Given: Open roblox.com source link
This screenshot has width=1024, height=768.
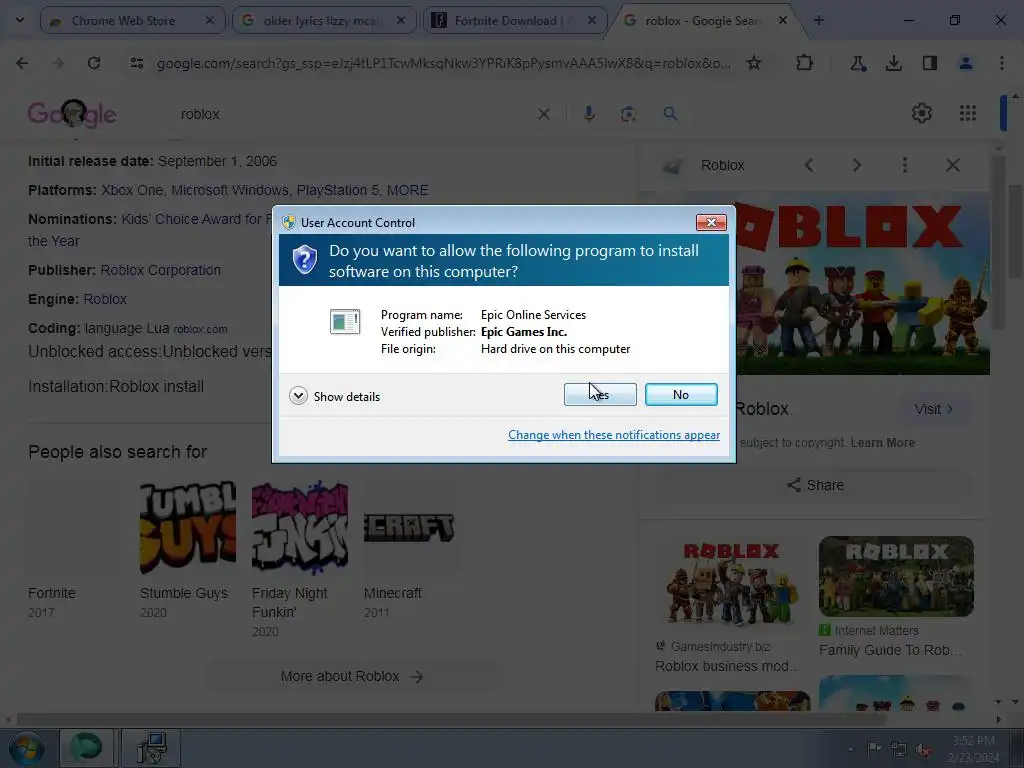Looking at the screenshot, I should [x=200, y=329].
